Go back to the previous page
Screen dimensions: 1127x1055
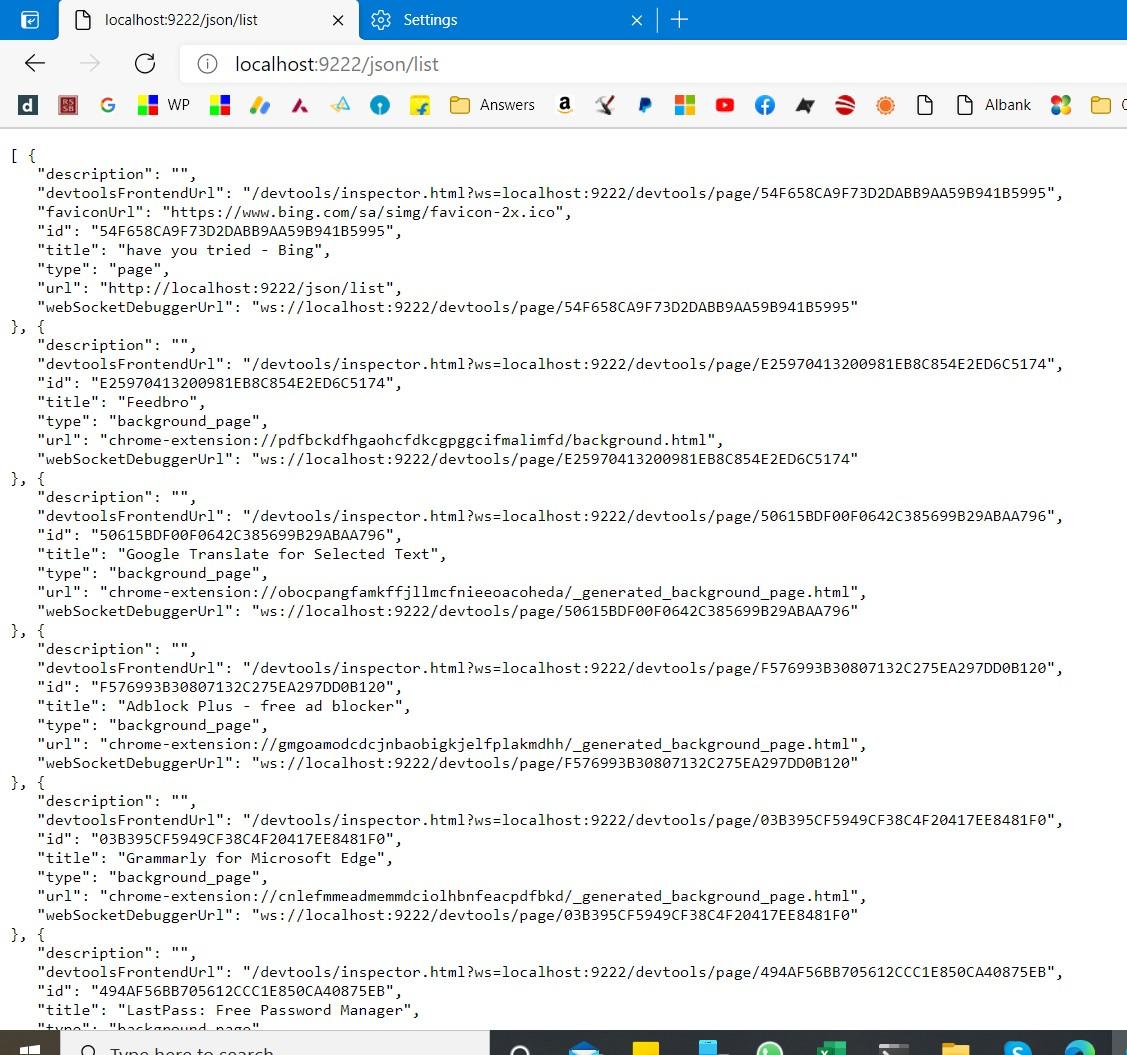click(x=34, y=63)
